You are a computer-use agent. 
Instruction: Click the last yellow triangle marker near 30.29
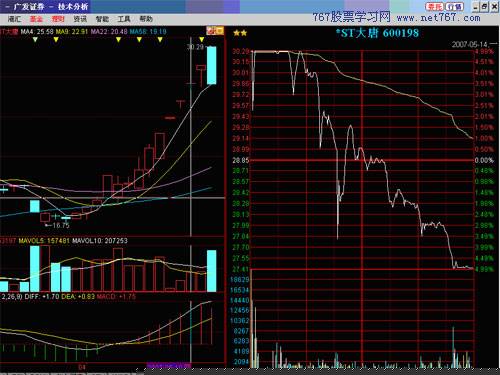tap(201, 40)
